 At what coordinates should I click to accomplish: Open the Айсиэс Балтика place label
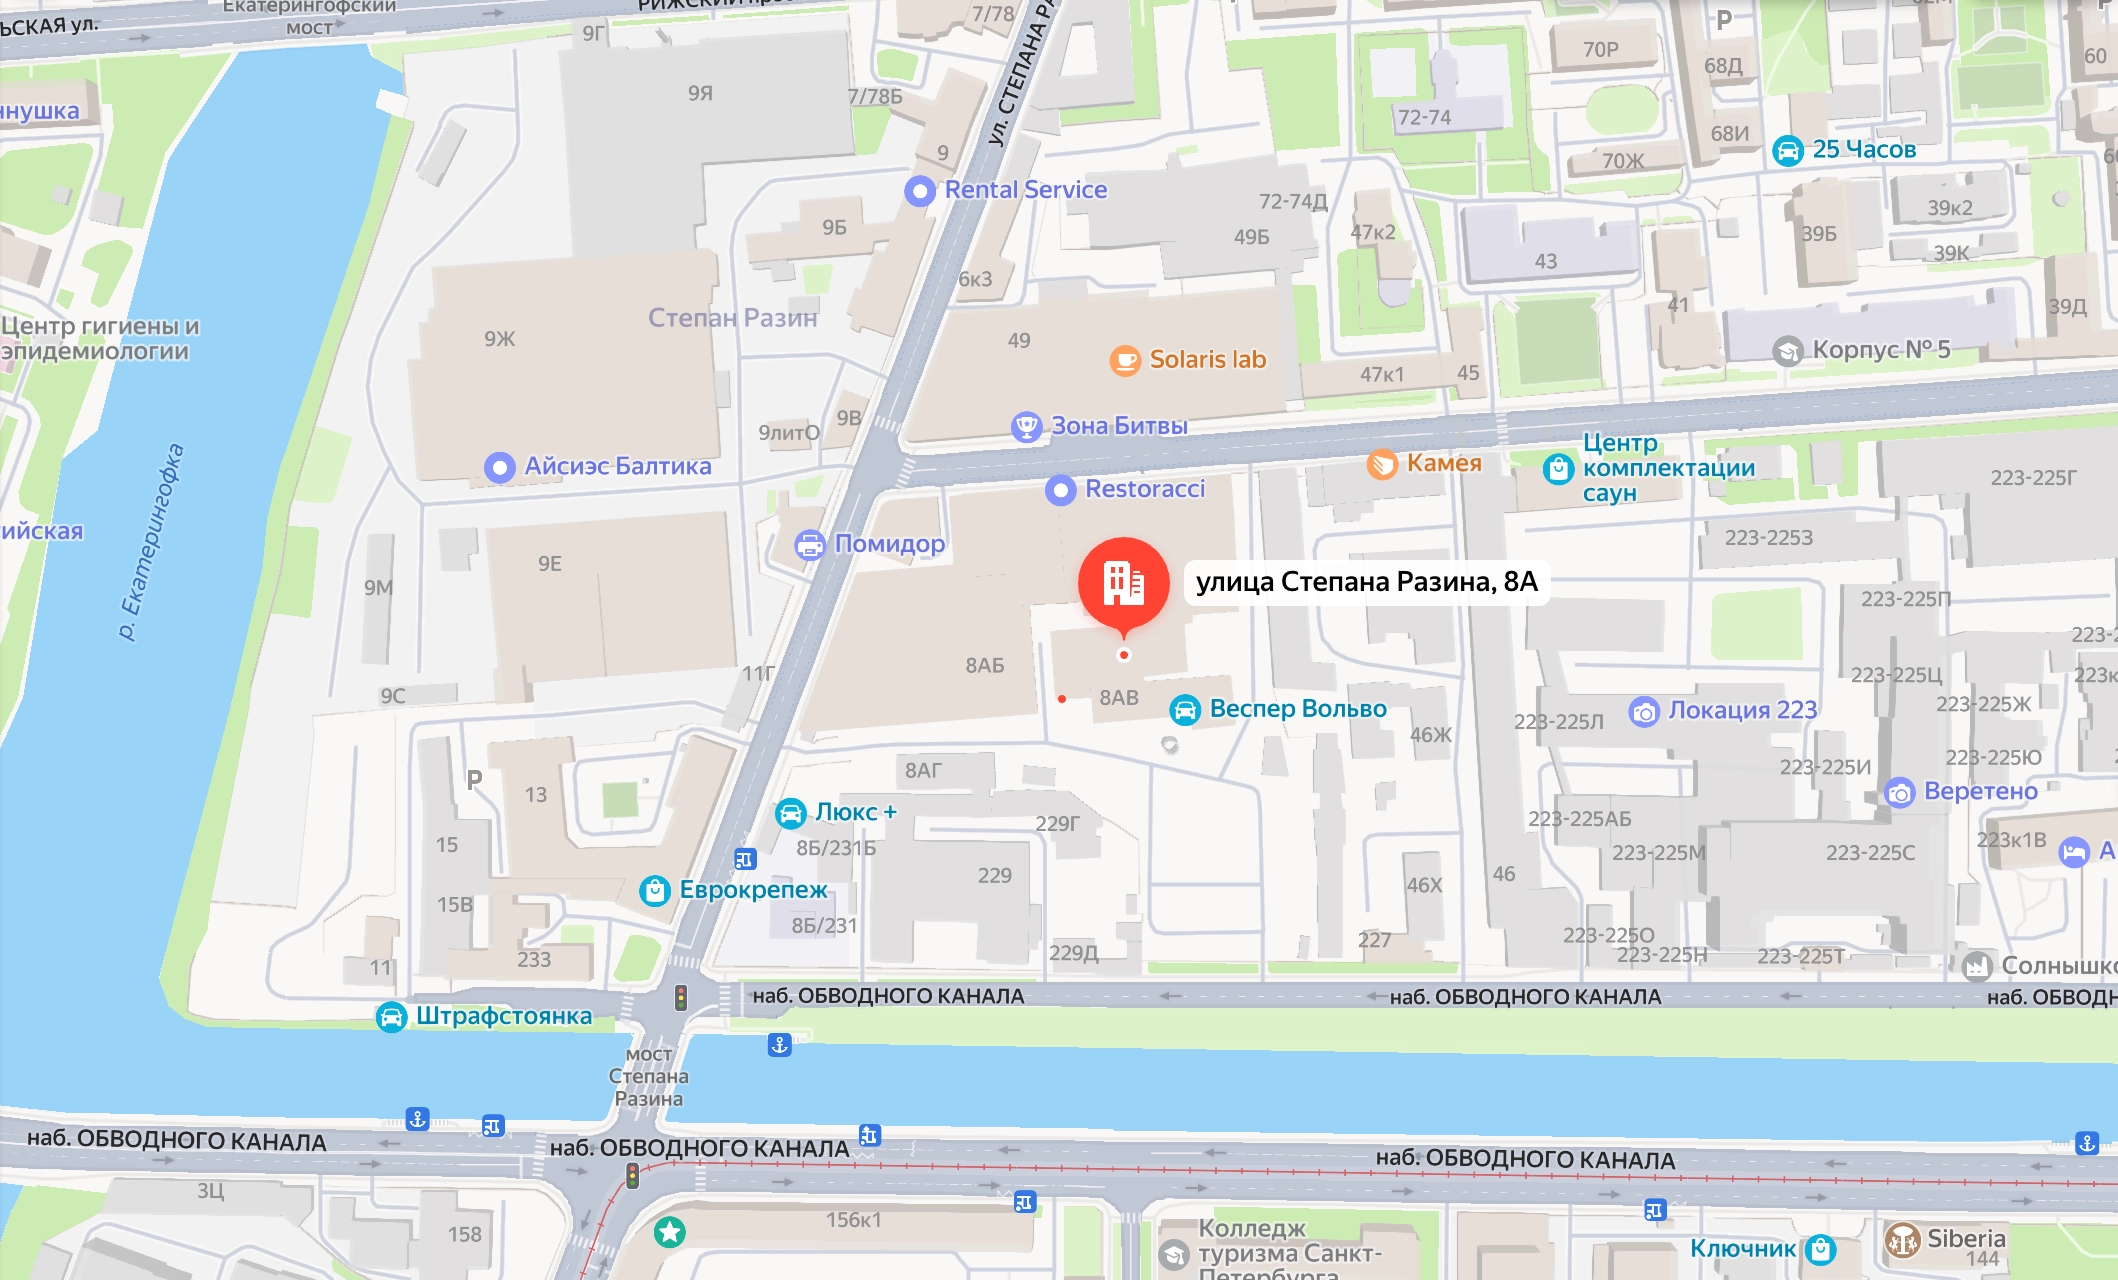[618, 466]
